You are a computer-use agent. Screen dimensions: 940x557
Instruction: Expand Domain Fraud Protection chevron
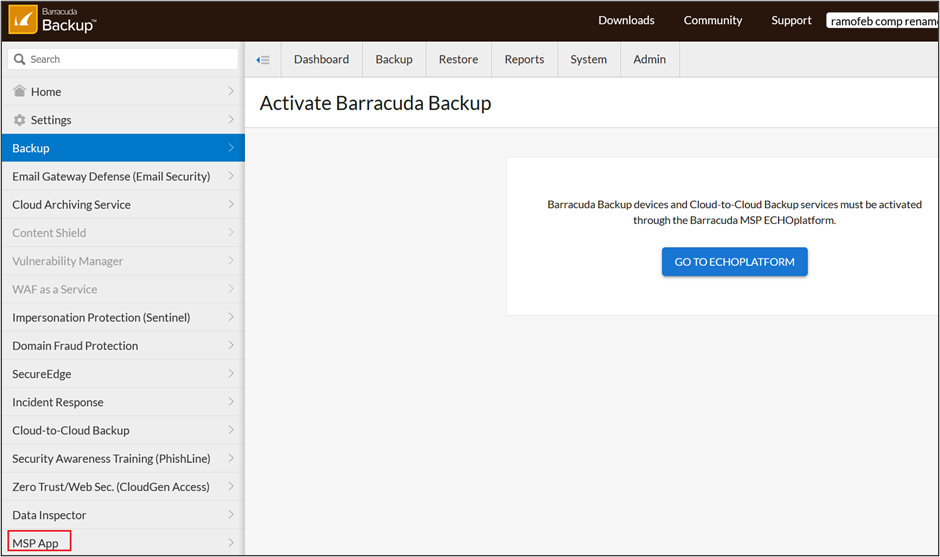pos(231,345)
